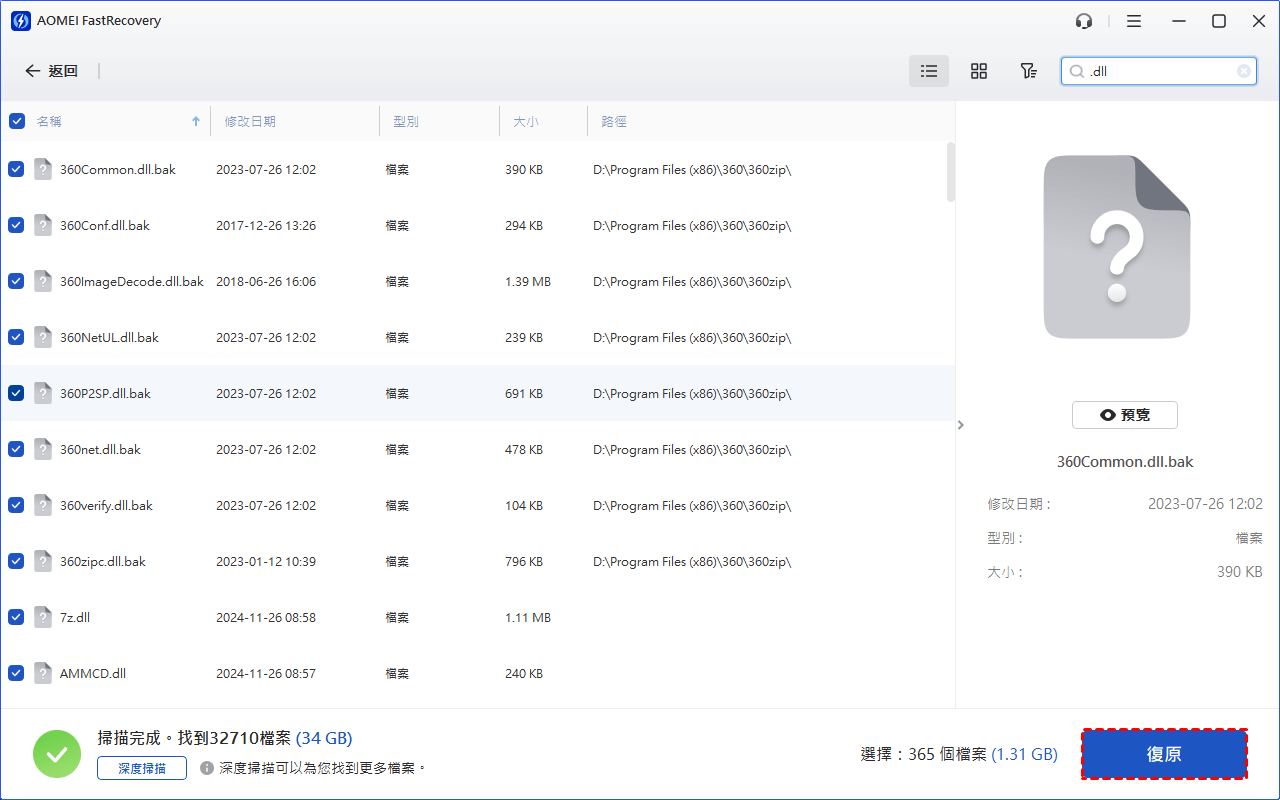Click the search box containing .dll
Screen dimensions: 1280x800
pos(1159,71)
